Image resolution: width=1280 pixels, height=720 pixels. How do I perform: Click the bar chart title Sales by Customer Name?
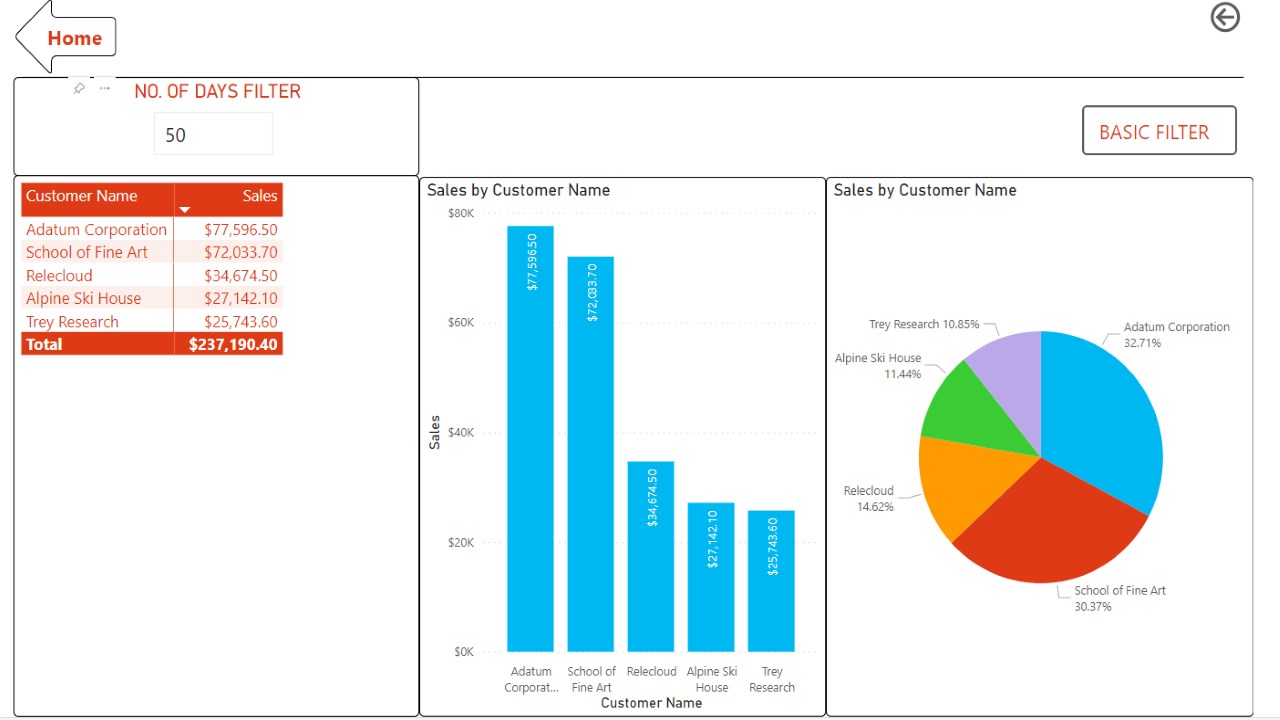coord(518,190)
